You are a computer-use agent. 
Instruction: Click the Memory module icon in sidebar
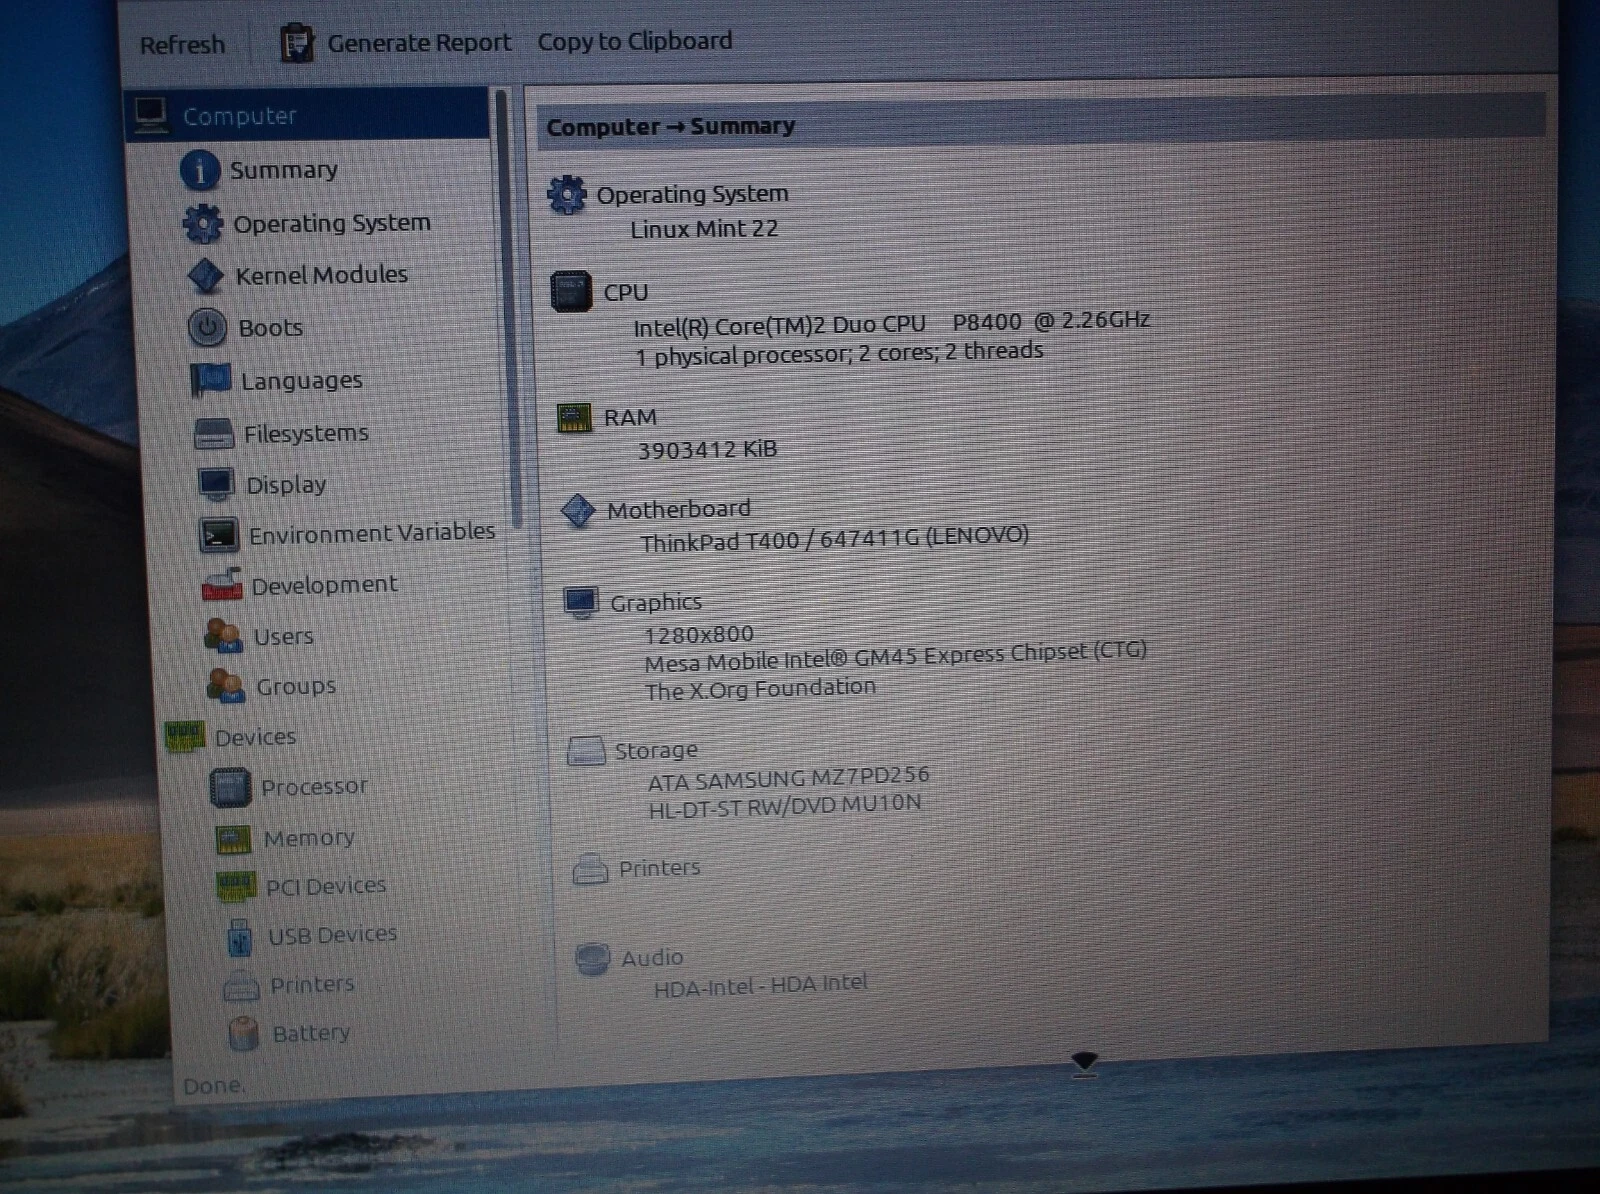pyautogui.click(x=234, y=839)
